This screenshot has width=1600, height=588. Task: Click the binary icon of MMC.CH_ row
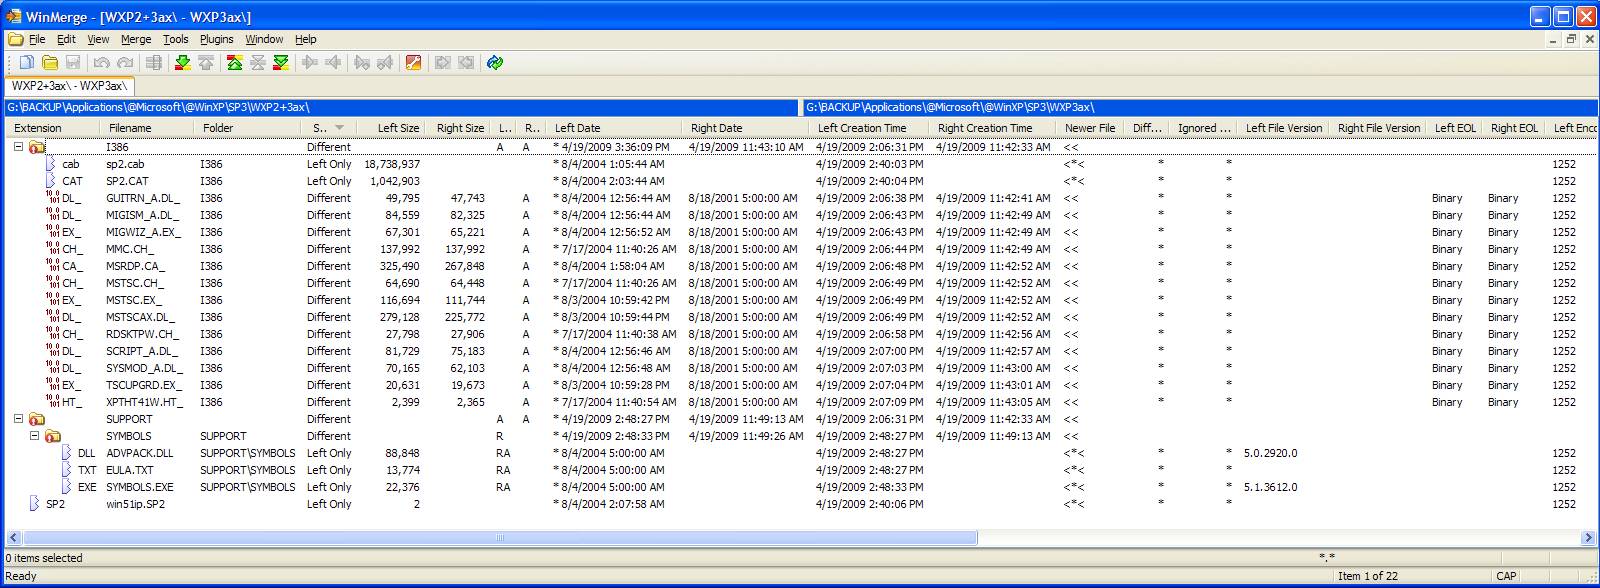(x=53, y=249)
